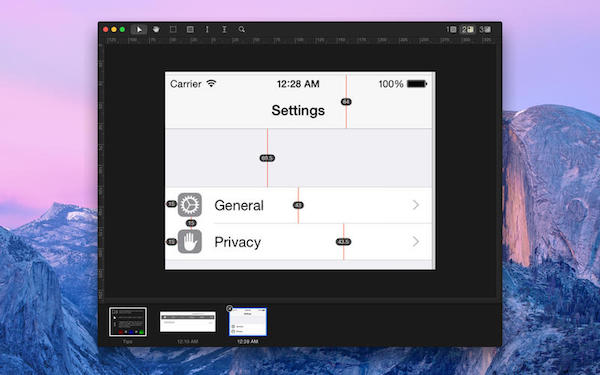Screen dimensions: 600x375
Task: Select the measurement badge in gray section
Action: (x=267, y=158)
